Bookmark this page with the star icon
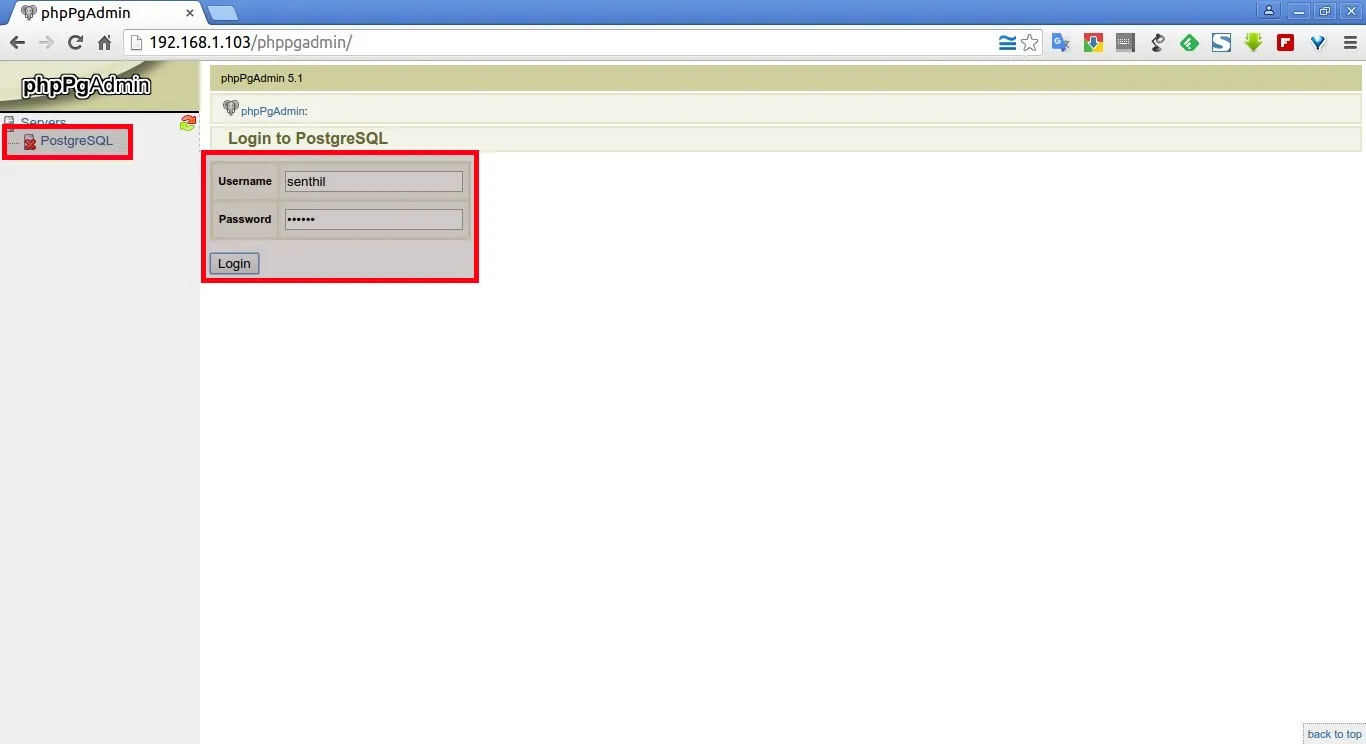The height and width of the screenshot is (744, 1366). [x=1030, y=43]
